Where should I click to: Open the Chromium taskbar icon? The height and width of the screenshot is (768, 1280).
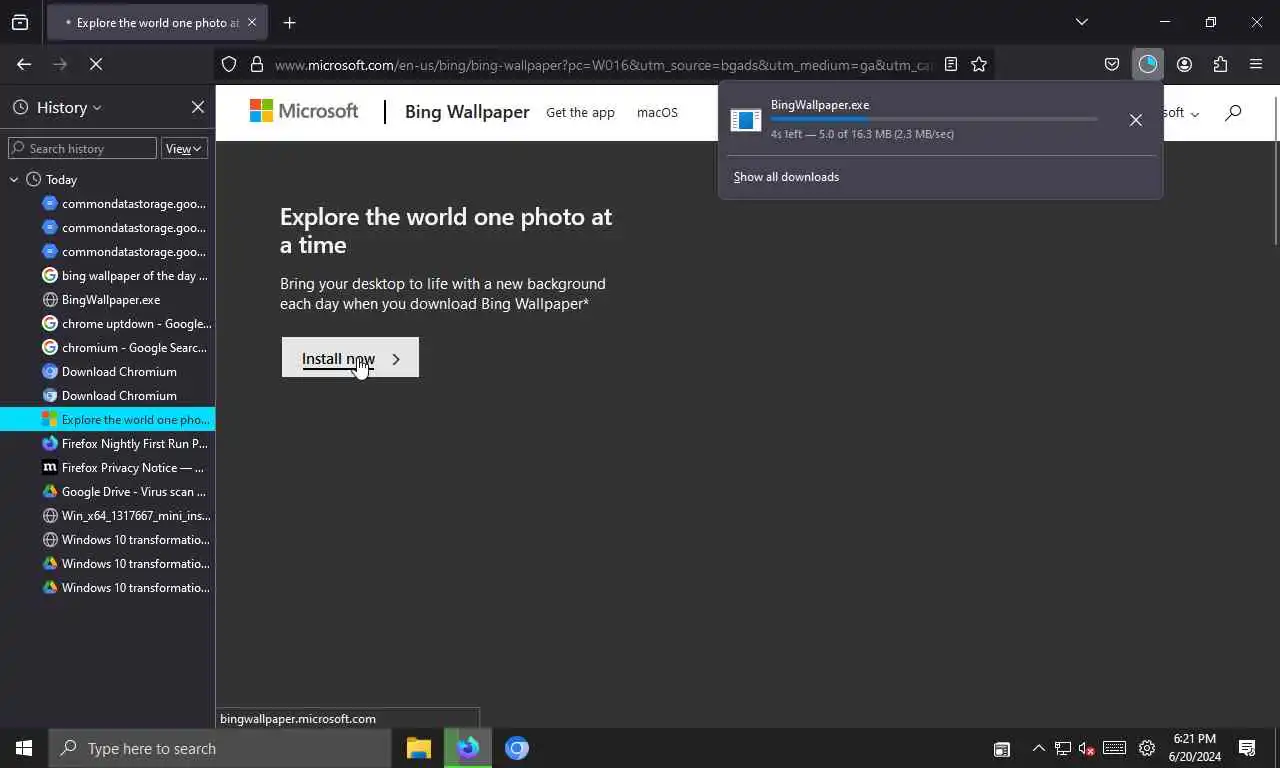517,748
